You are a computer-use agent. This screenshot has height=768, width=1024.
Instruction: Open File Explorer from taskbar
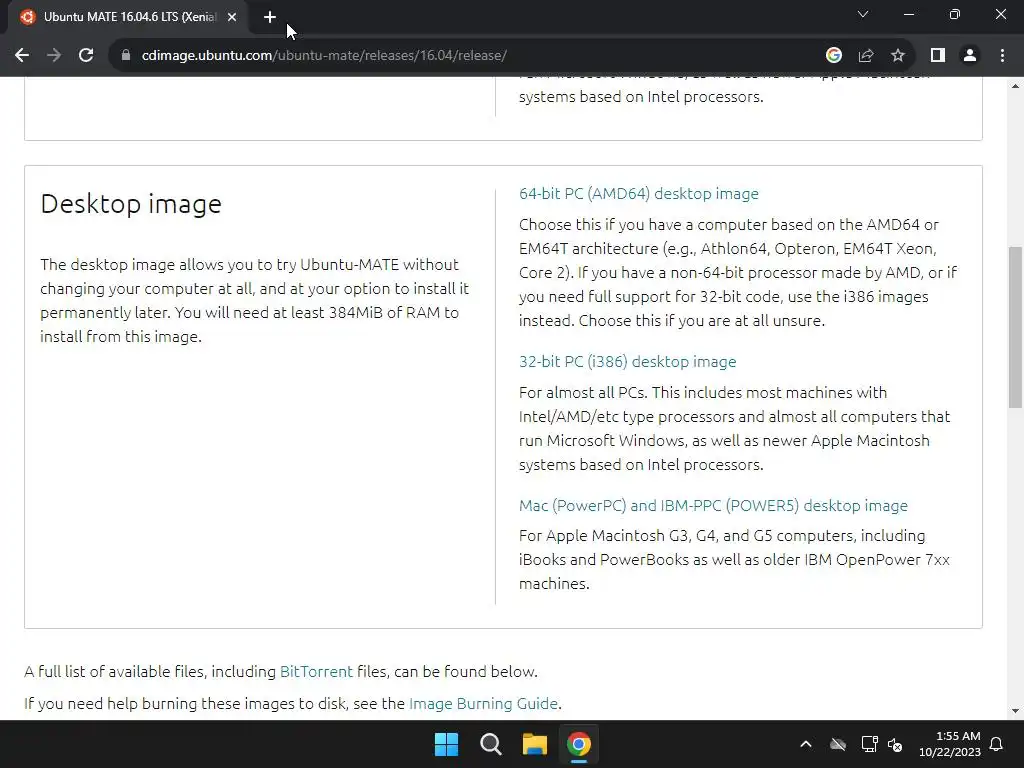(534, 744)
